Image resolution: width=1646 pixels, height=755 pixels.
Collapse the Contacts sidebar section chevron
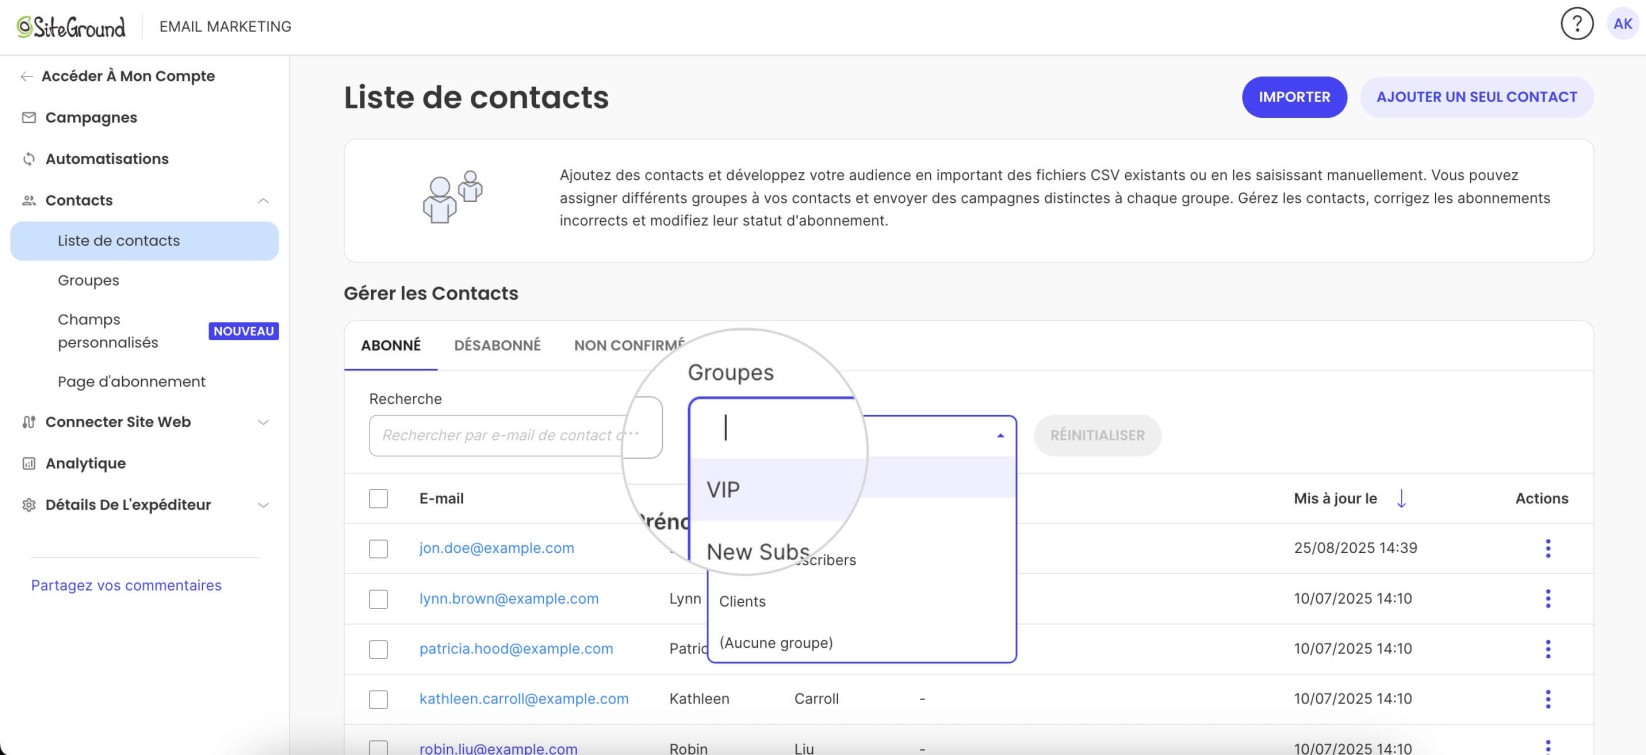[x=263, y=201]
